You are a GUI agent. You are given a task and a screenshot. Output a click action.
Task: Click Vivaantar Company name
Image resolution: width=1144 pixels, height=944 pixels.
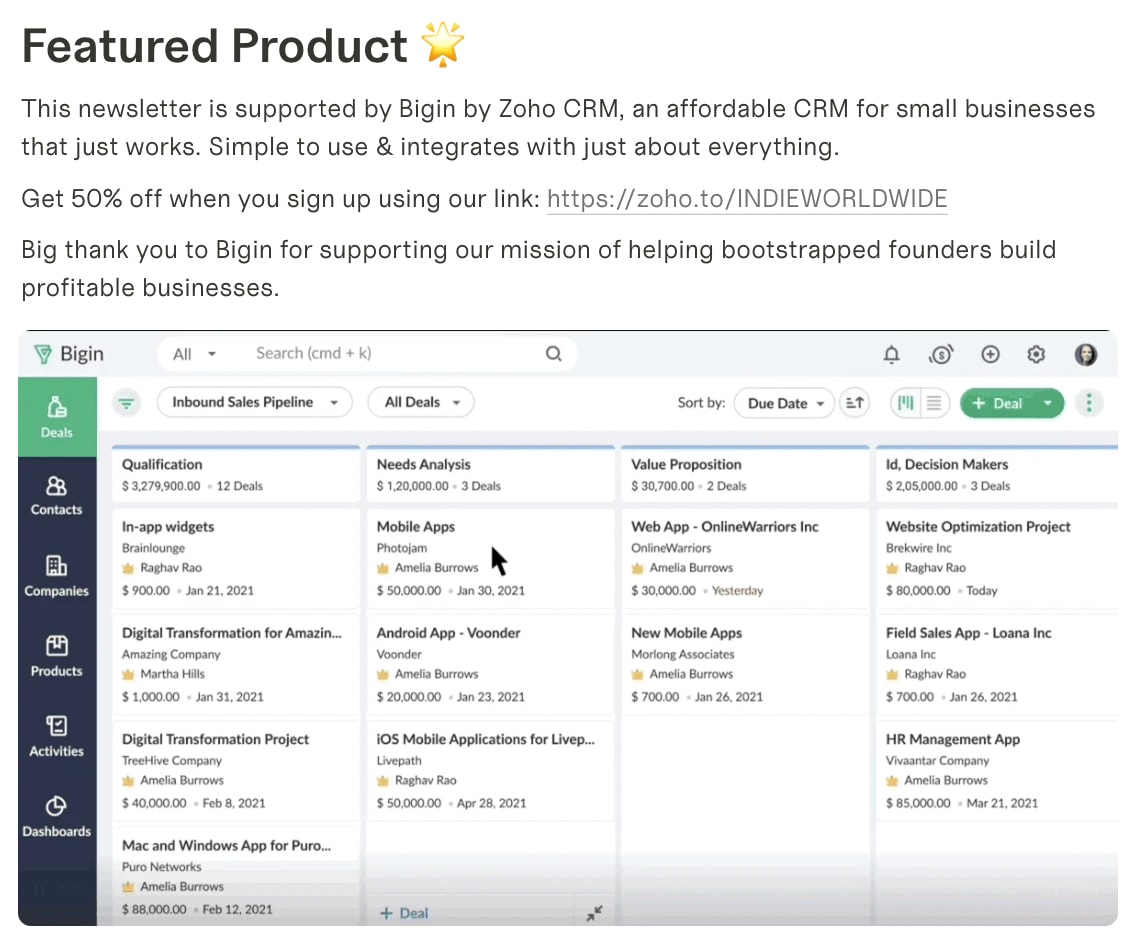point(938,761)
